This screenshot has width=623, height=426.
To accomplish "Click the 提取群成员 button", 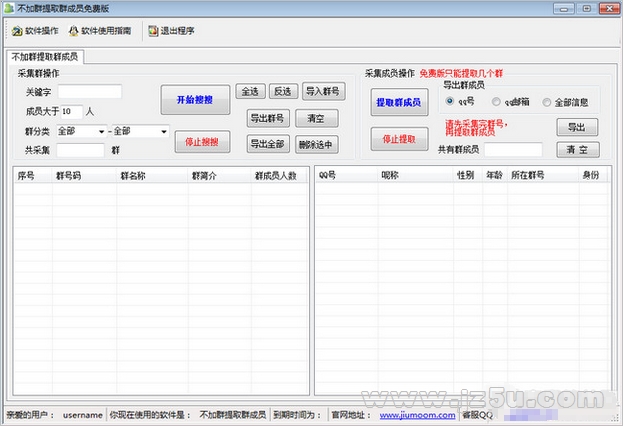I will click(398, 102).
